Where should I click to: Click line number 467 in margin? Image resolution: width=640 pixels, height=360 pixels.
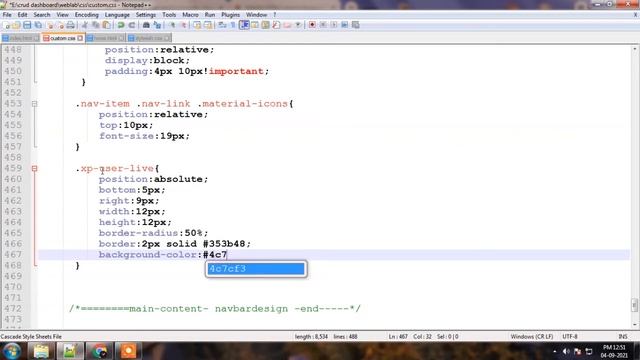pyautogui.click(x=13, y=255)
